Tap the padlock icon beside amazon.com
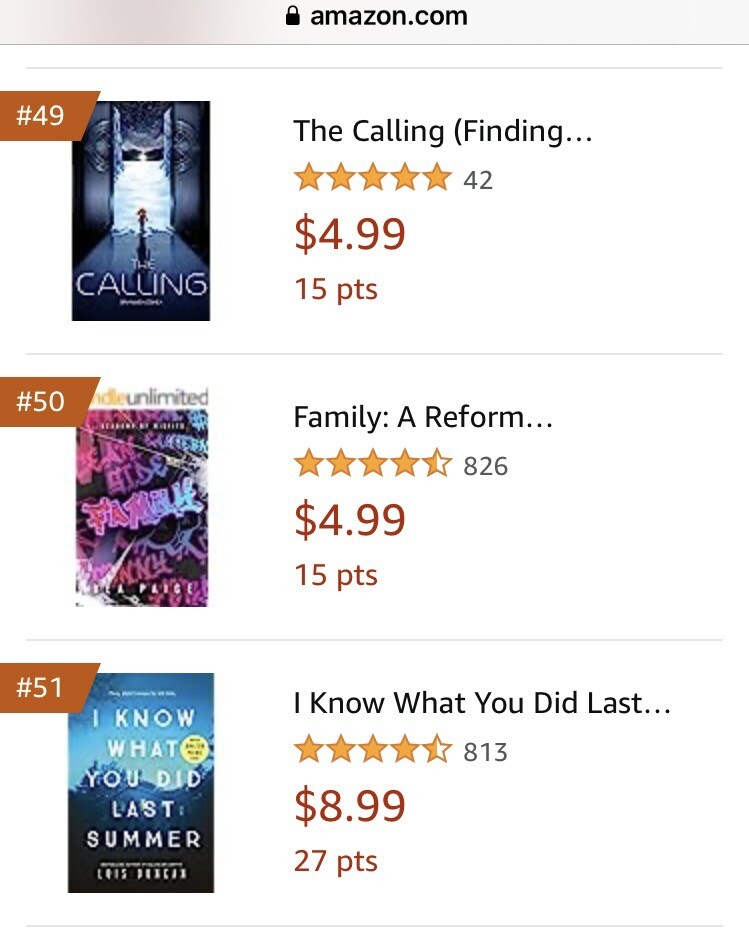The width and height of the screenshot is (749, 943). coord(293,17)
